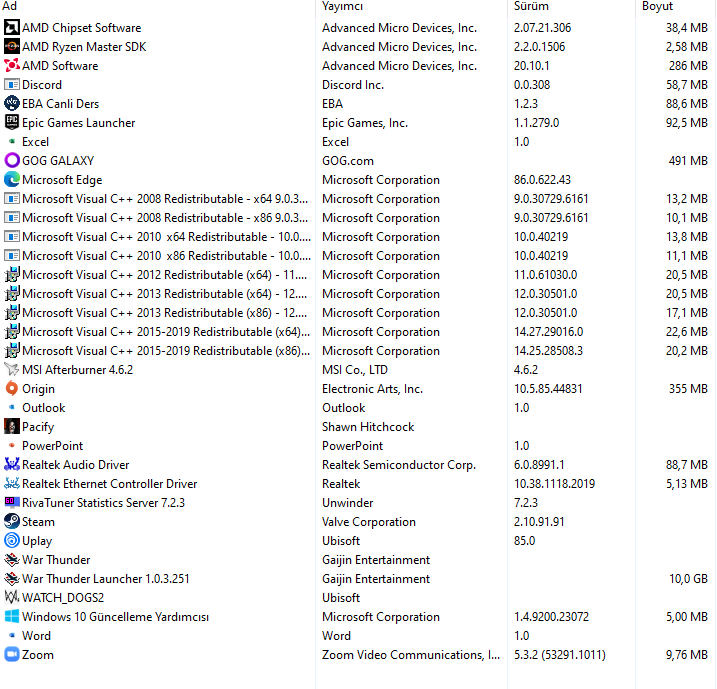The width and height of the screenshot is (717, 689).
Task: Click publisher Valve Corporation
Action: pos(369,522)
